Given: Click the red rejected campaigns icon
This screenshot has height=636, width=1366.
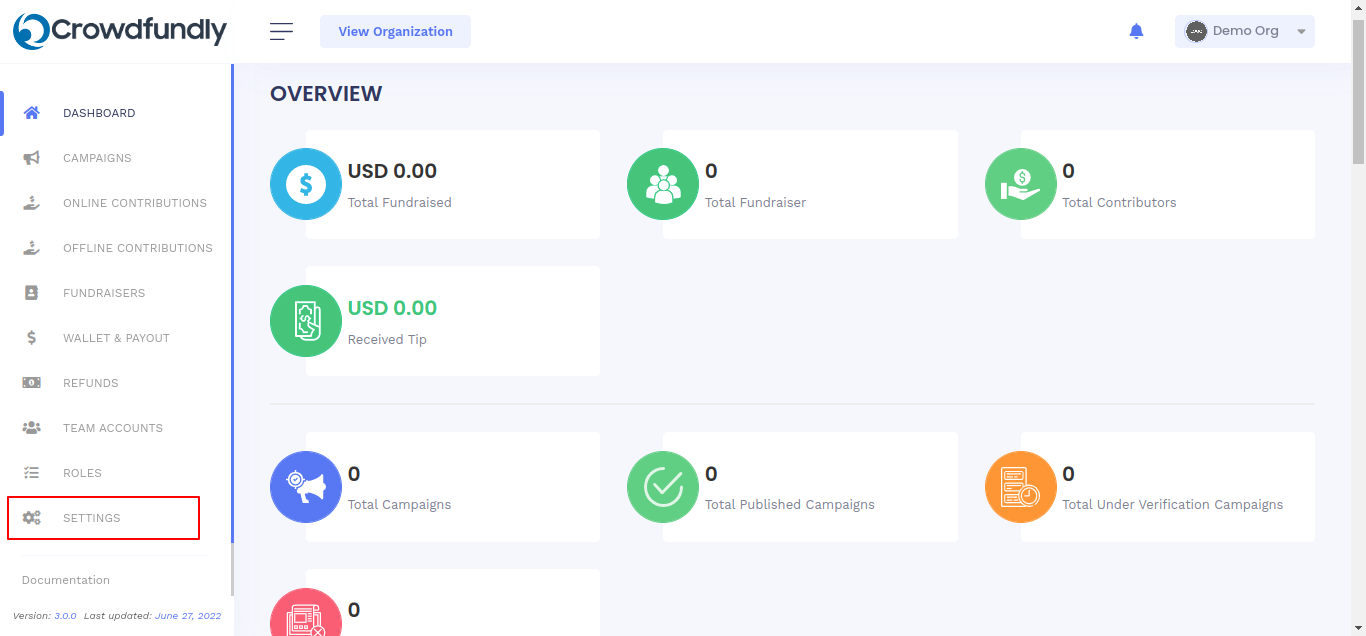Looking at the screenshot, I should 306,612.
